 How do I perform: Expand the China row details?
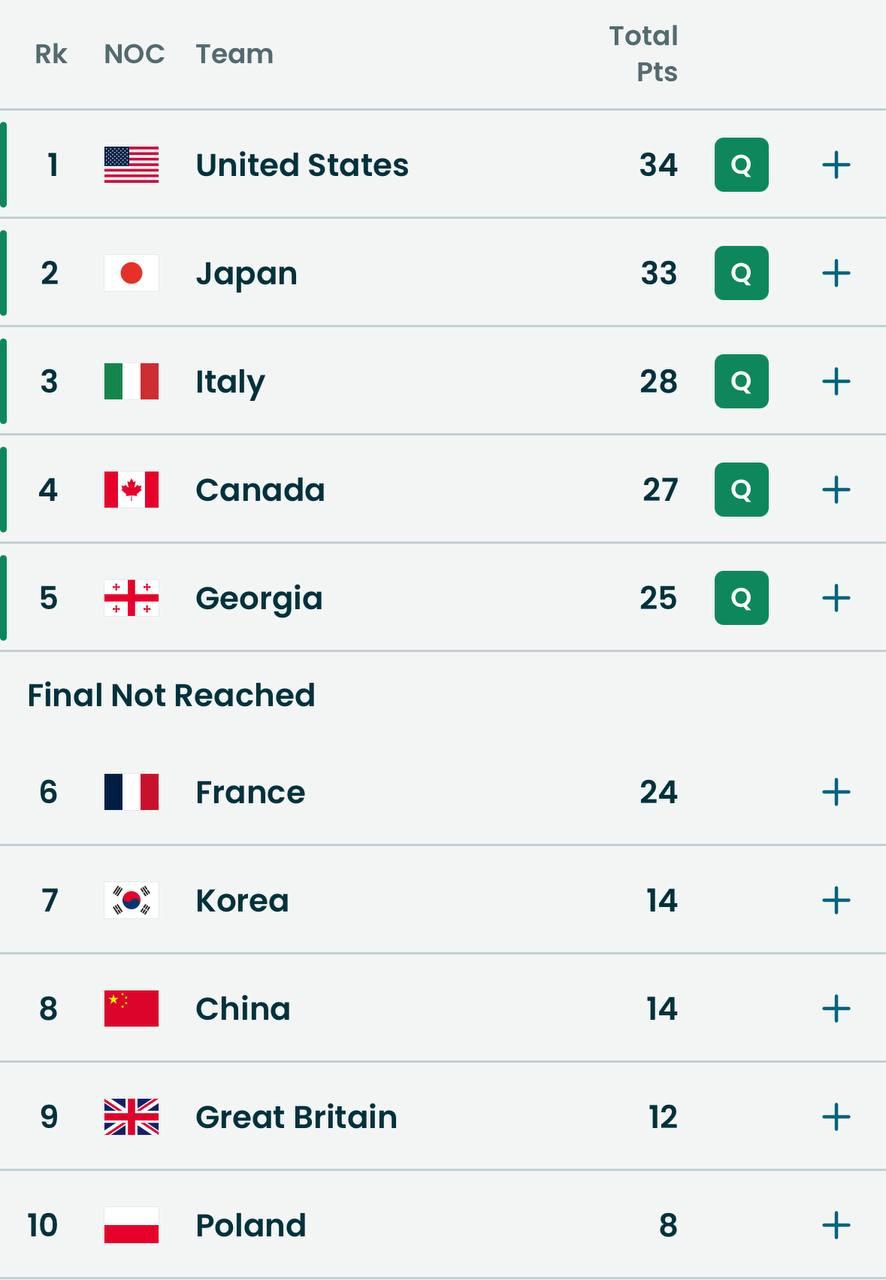coord(836,1009)
